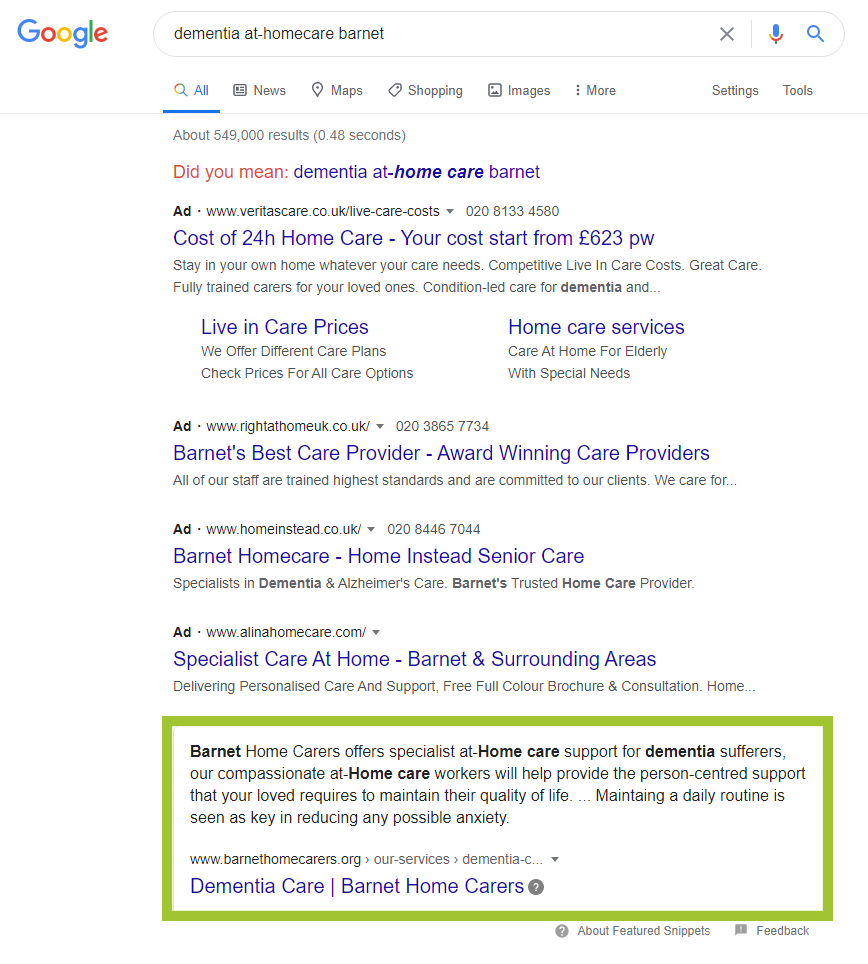Open 'Specialist Care At Home' ad

click(x=414, y=659)
